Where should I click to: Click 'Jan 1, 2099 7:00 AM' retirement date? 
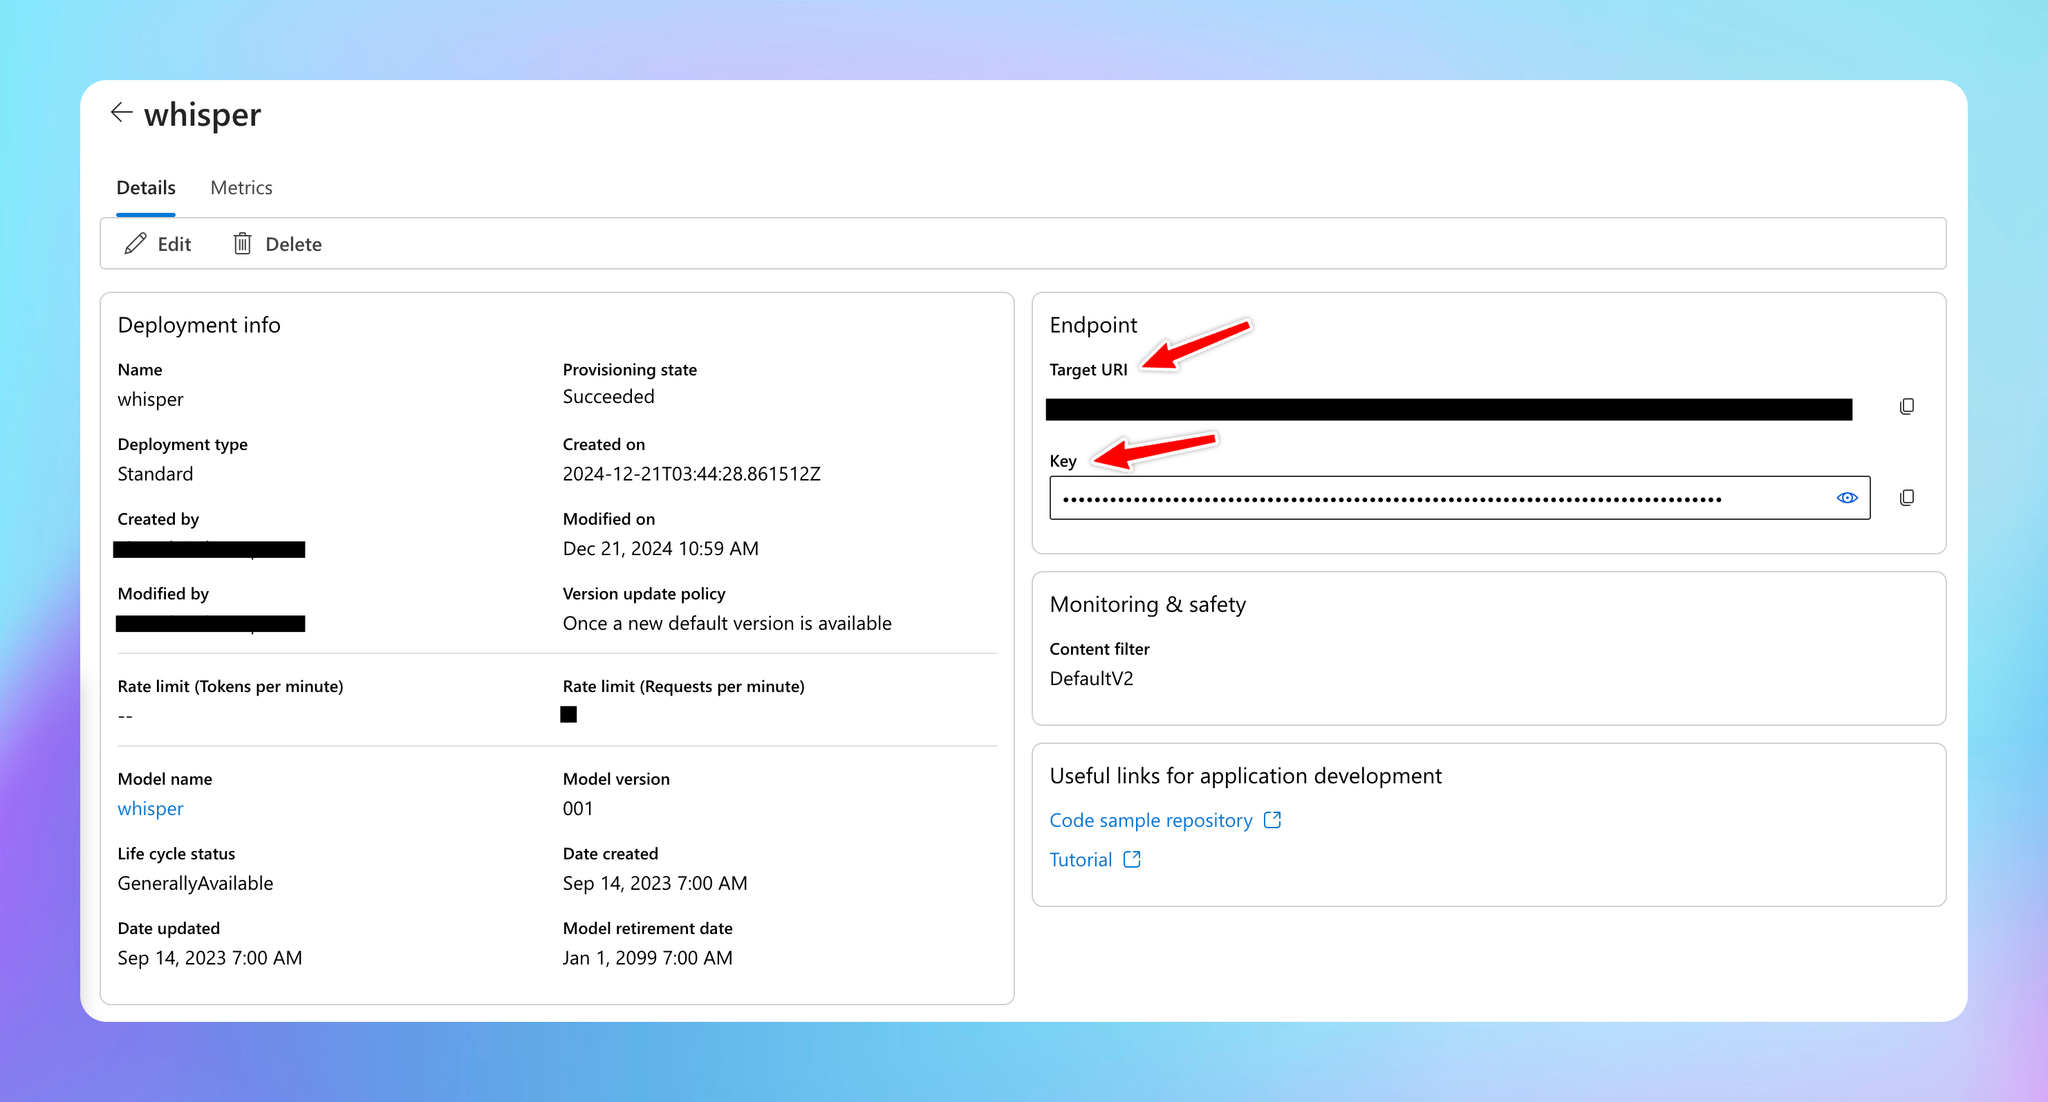tap(648, 958)
